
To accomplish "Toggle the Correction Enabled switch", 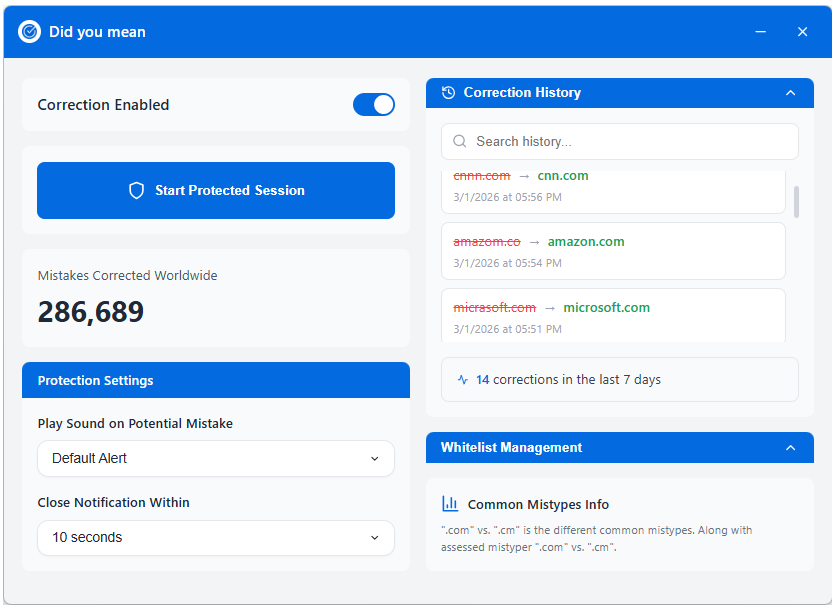I will pyautogui.click(x=374, y=104).
